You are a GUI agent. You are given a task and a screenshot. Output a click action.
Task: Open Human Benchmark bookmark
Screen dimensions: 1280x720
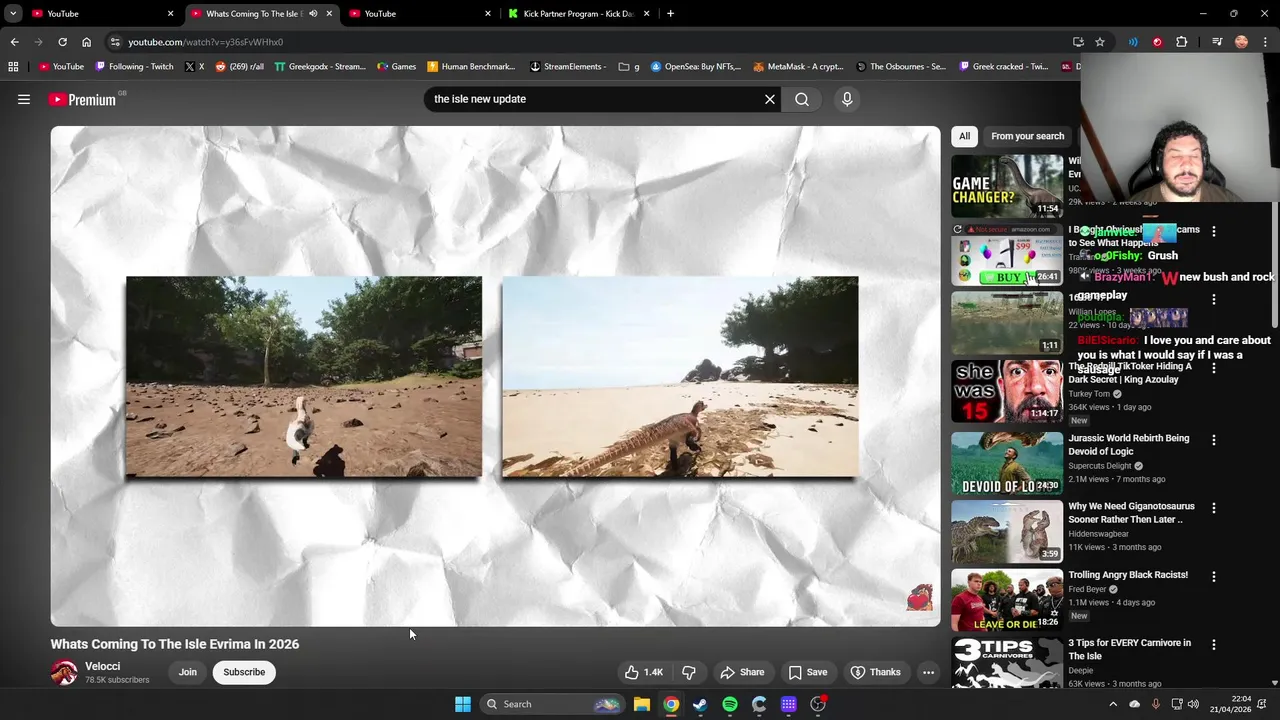pyautogui.click(x=471, y=67)
